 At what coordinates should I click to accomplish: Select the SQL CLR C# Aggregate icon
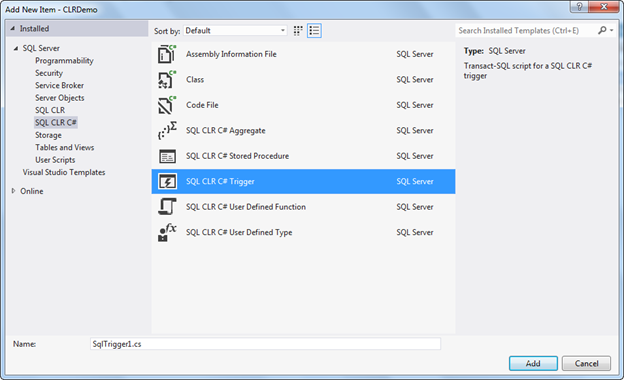167,131
